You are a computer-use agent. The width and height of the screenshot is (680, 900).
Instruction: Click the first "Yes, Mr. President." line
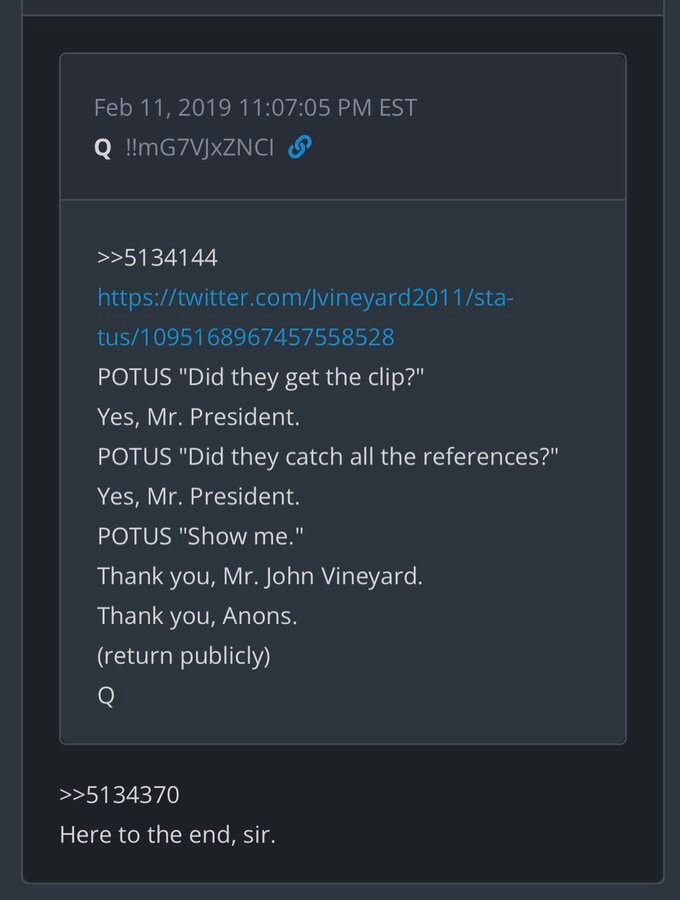click(x=198, y=416)
